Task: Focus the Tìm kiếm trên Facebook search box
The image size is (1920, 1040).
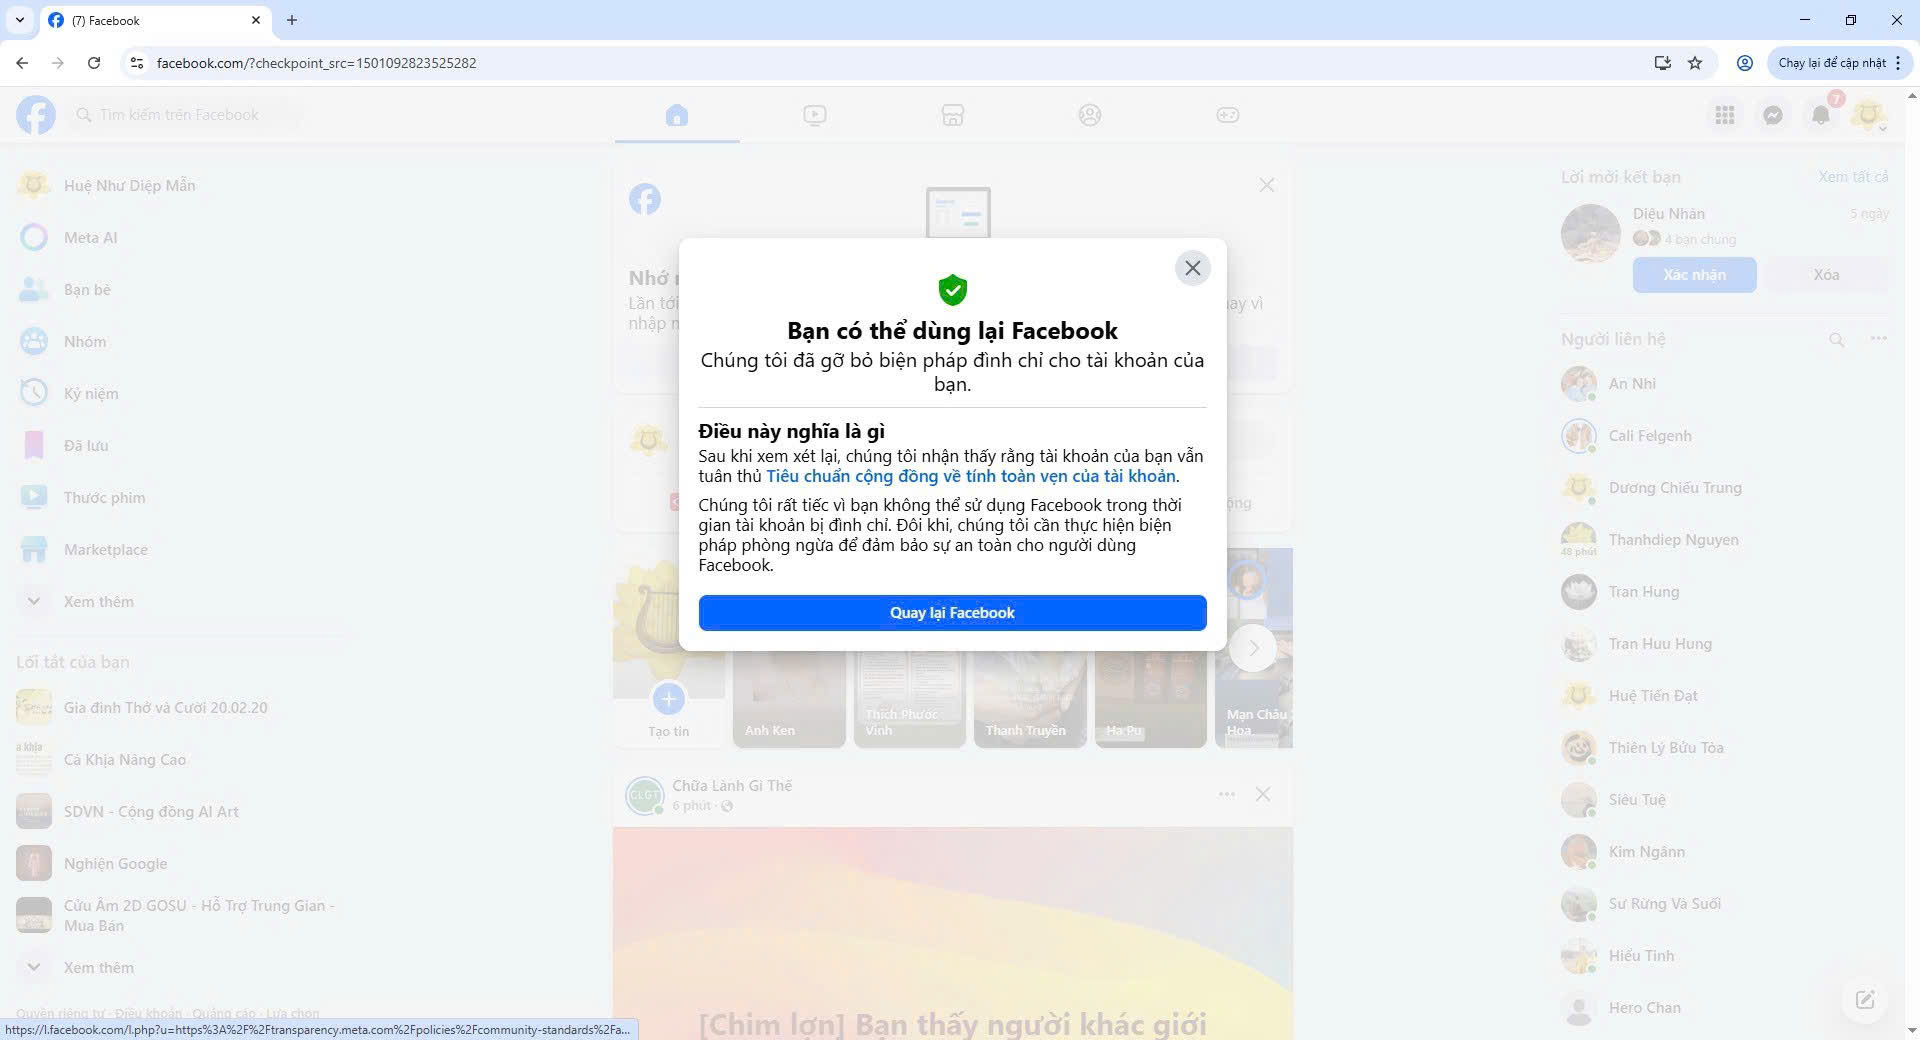Action: click(185, 115)
